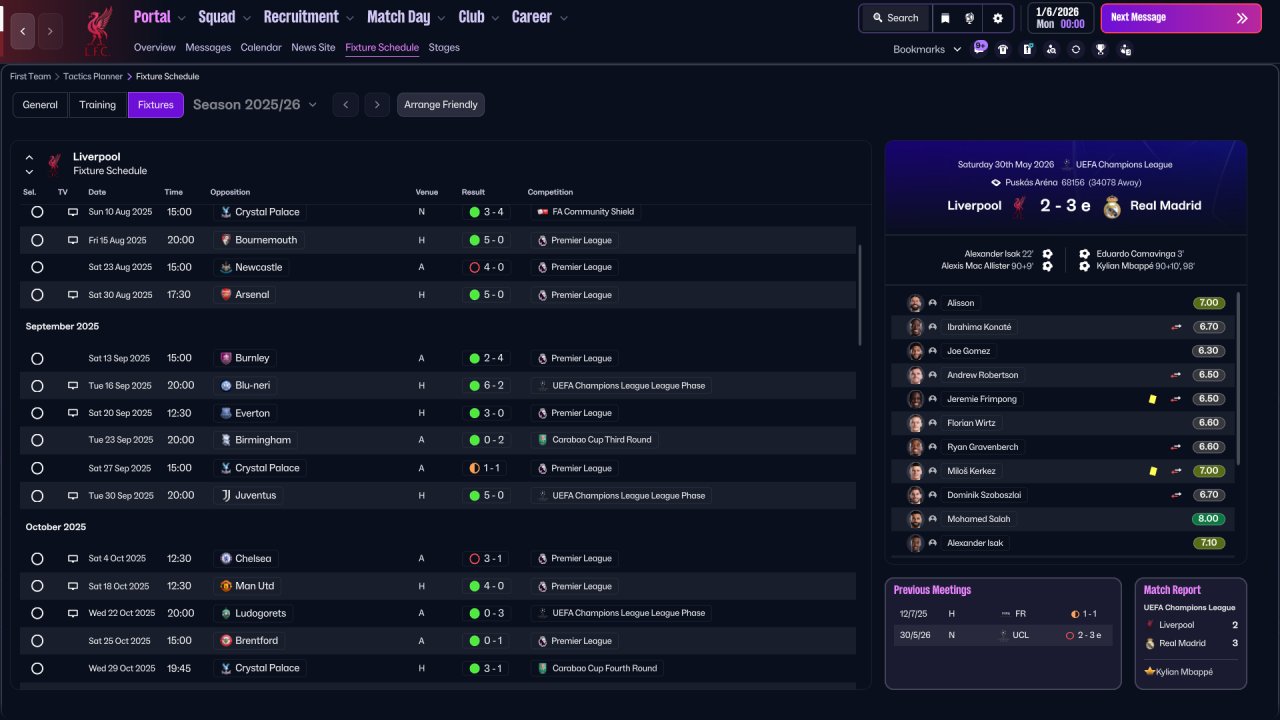Select the Chelsea fixture radio button
Screen dimensions: 1280x720
pyautogui.click(x=37, y=559)
